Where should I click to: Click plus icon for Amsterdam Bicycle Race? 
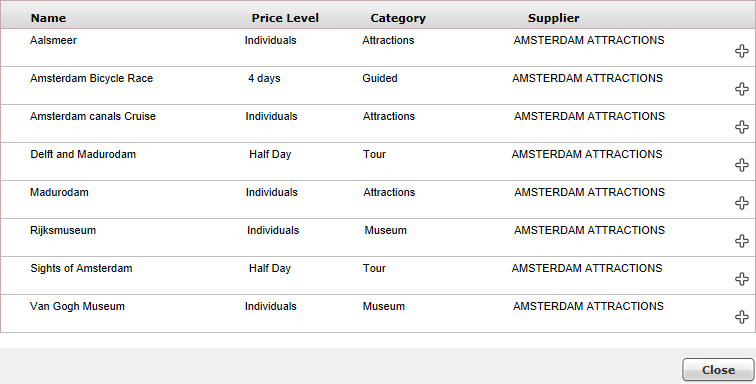(742, 89)
